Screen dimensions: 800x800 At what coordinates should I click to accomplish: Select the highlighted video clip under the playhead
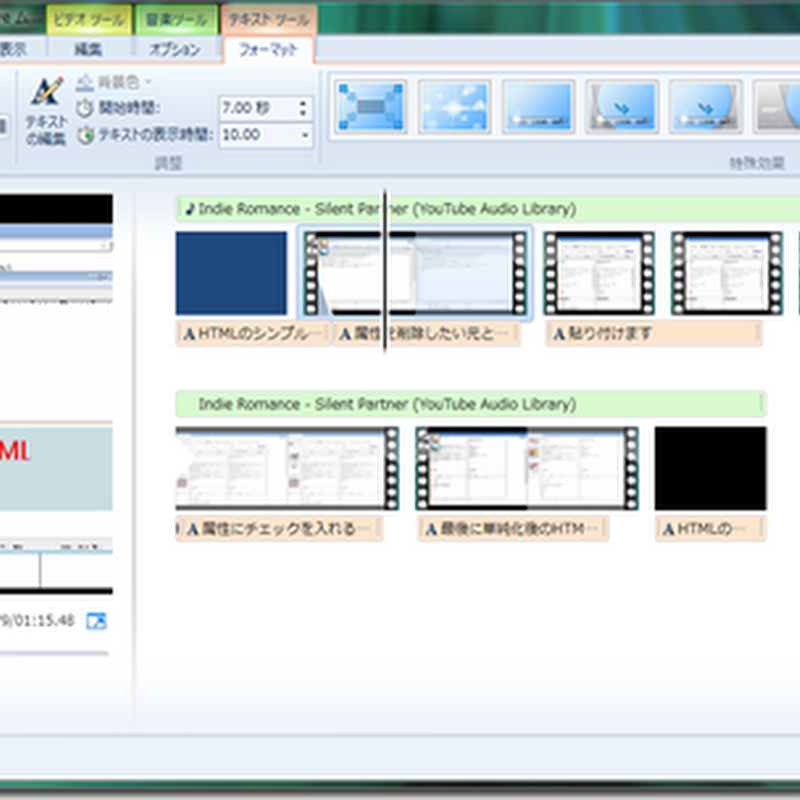click(x=415, y=273)
